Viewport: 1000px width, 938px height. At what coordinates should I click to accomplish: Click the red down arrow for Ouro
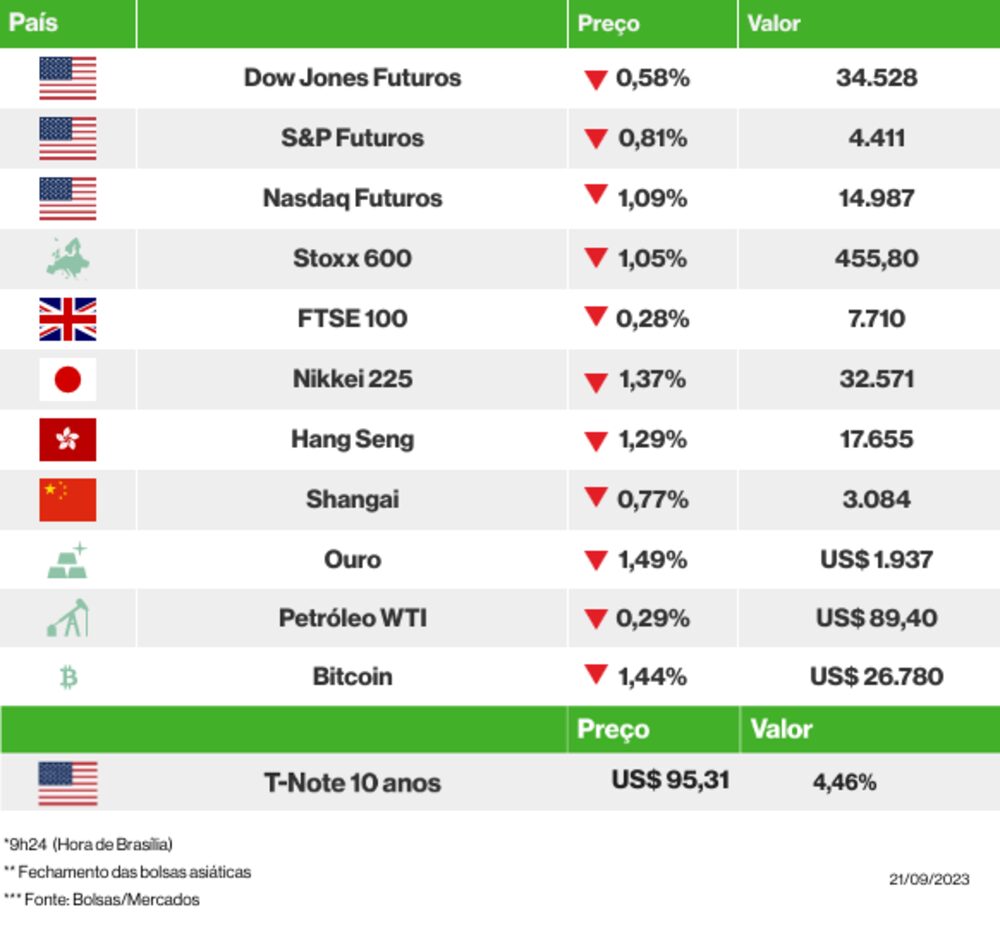[x=597, y=560]
